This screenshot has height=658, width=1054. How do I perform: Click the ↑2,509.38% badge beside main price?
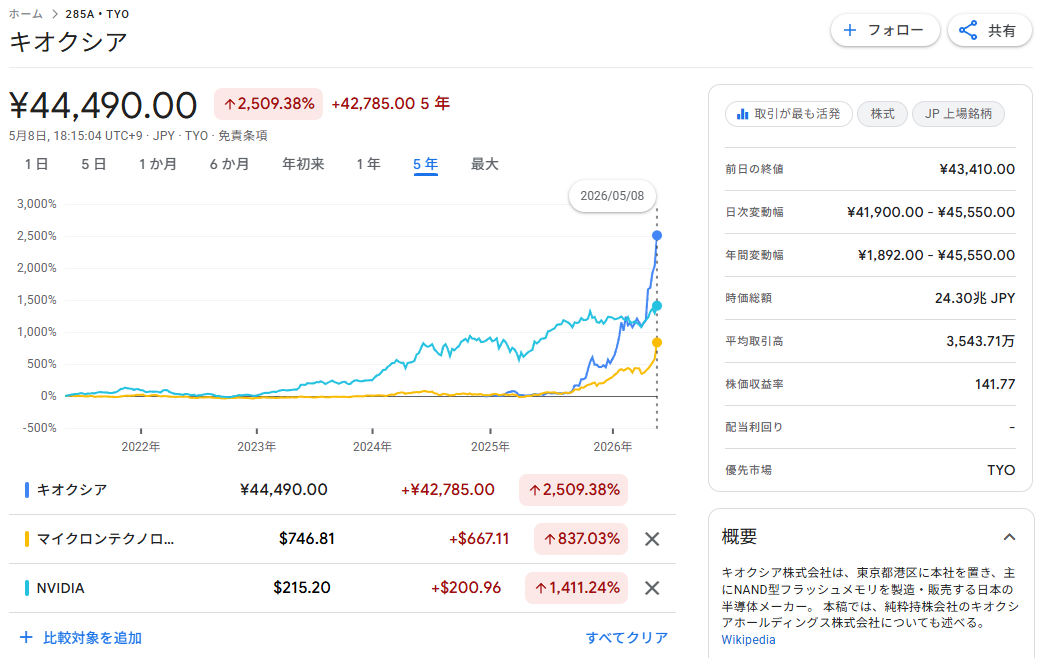[x=268, y=104]
